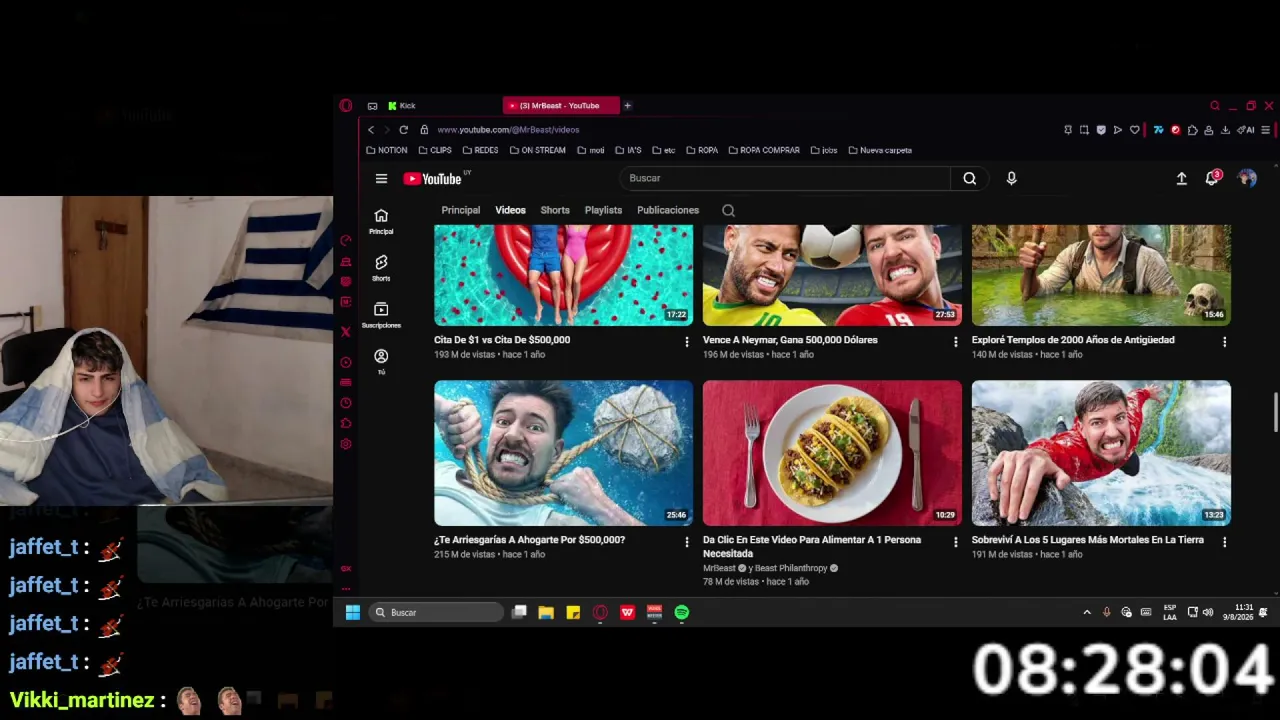This screenshot has width=1280, height=720.
Task: Click the YouTube search magnifier button
Action: click(x=969, y=178)
